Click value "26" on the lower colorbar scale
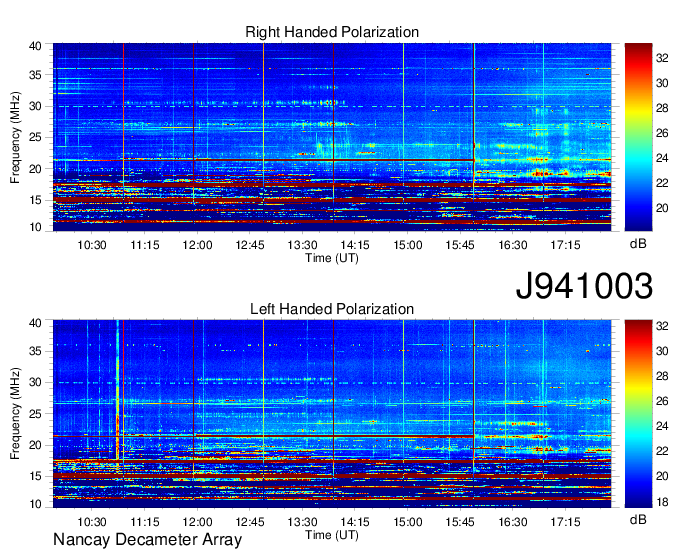The image size is (680, 552). point(662,401)
